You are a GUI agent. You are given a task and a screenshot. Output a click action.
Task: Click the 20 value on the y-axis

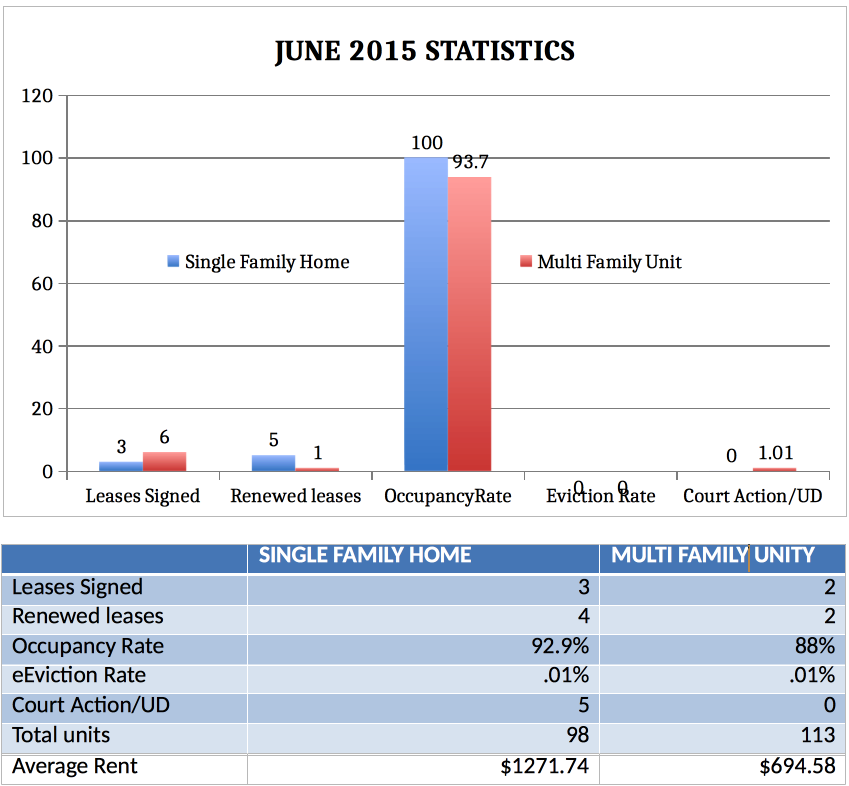[42, 409]
